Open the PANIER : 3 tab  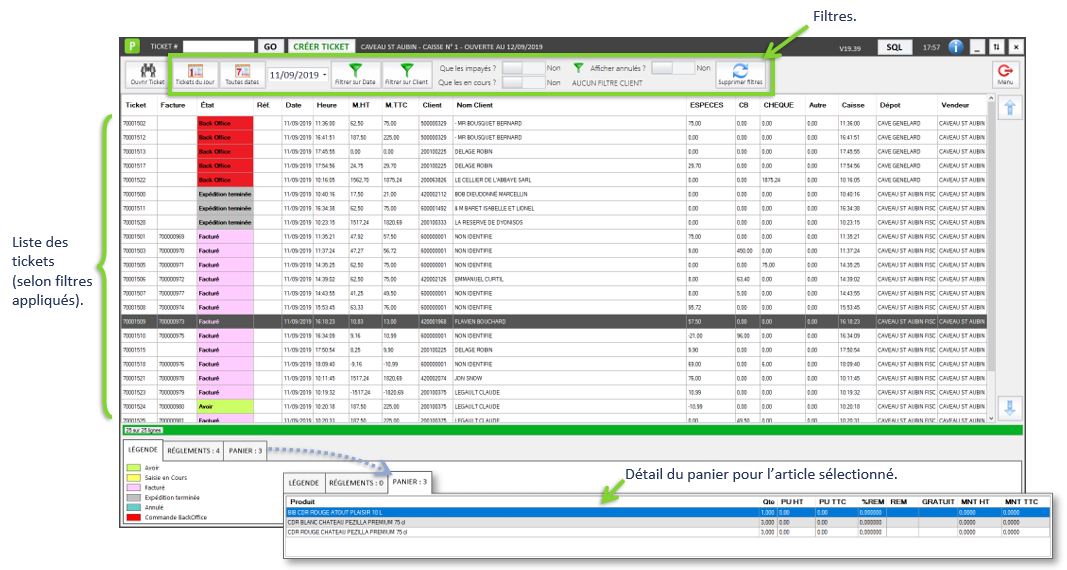(x=246, y=451)
